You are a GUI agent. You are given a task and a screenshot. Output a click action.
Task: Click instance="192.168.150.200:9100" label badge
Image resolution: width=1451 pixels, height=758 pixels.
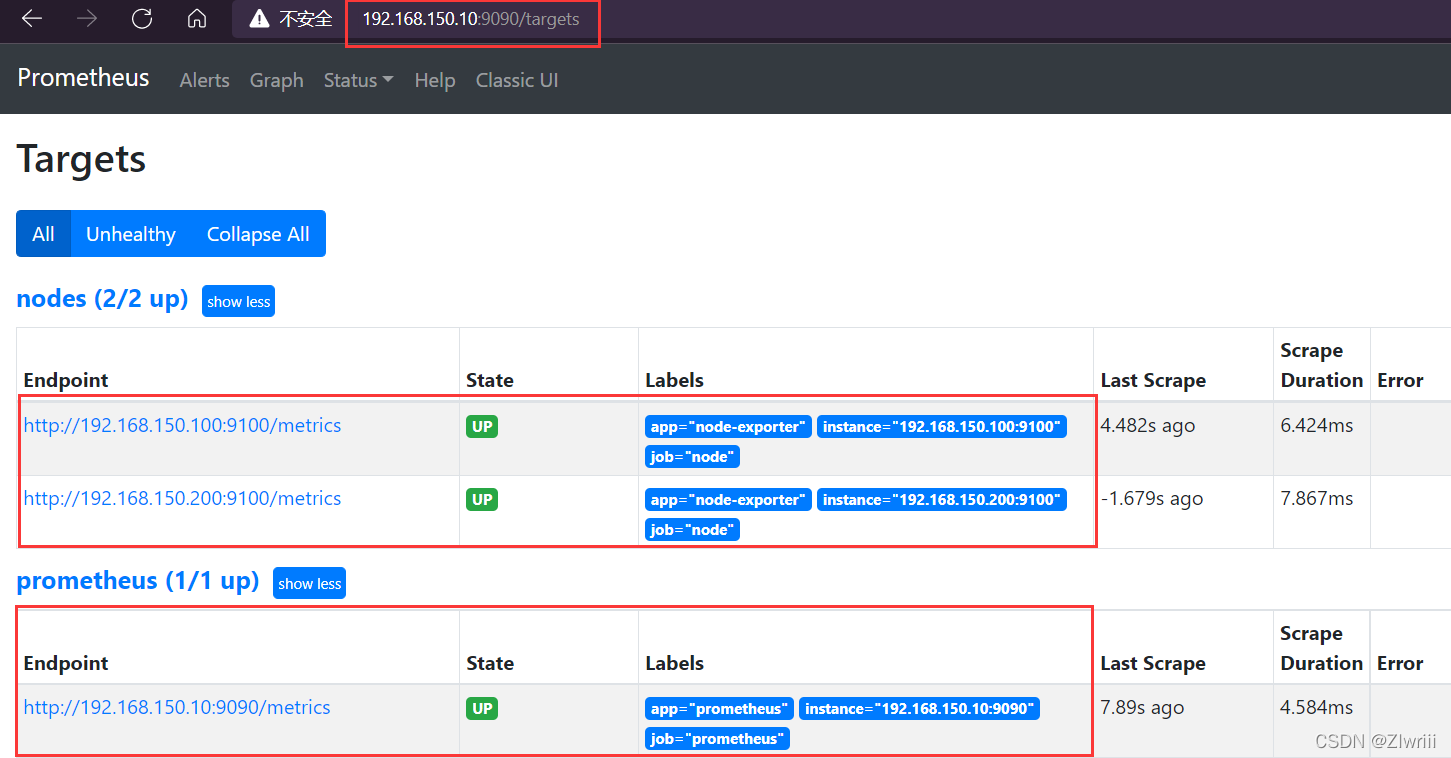(x=941, y=500)
